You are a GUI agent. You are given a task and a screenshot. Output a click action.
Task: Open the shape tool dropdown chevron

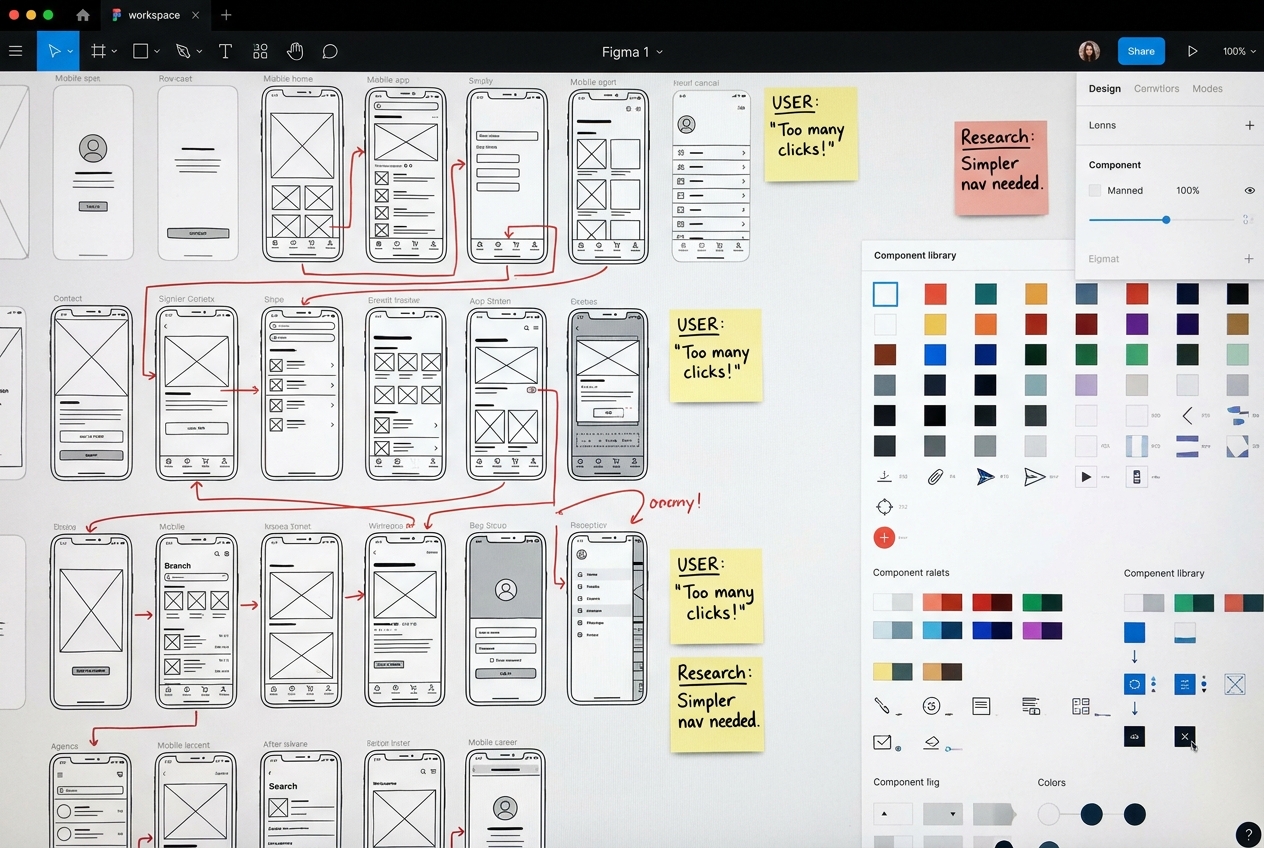tap(157, 52)
